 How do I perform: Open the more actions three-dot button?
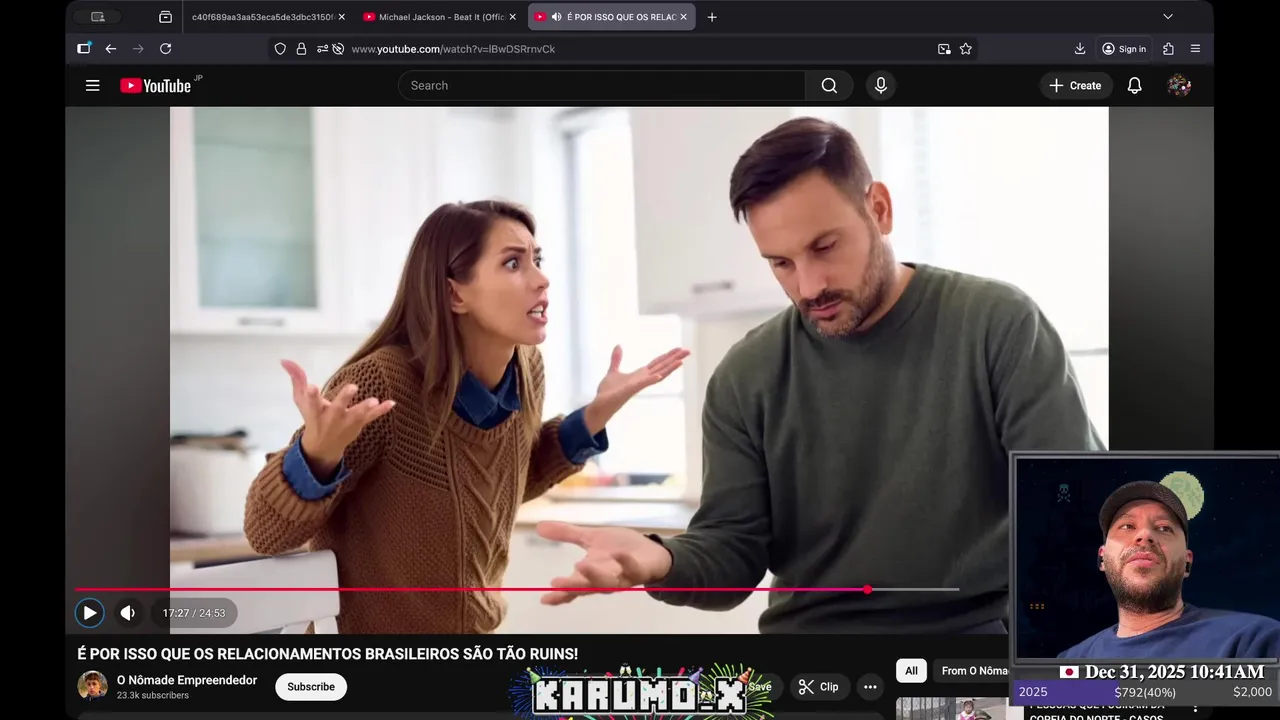point(870,687)
